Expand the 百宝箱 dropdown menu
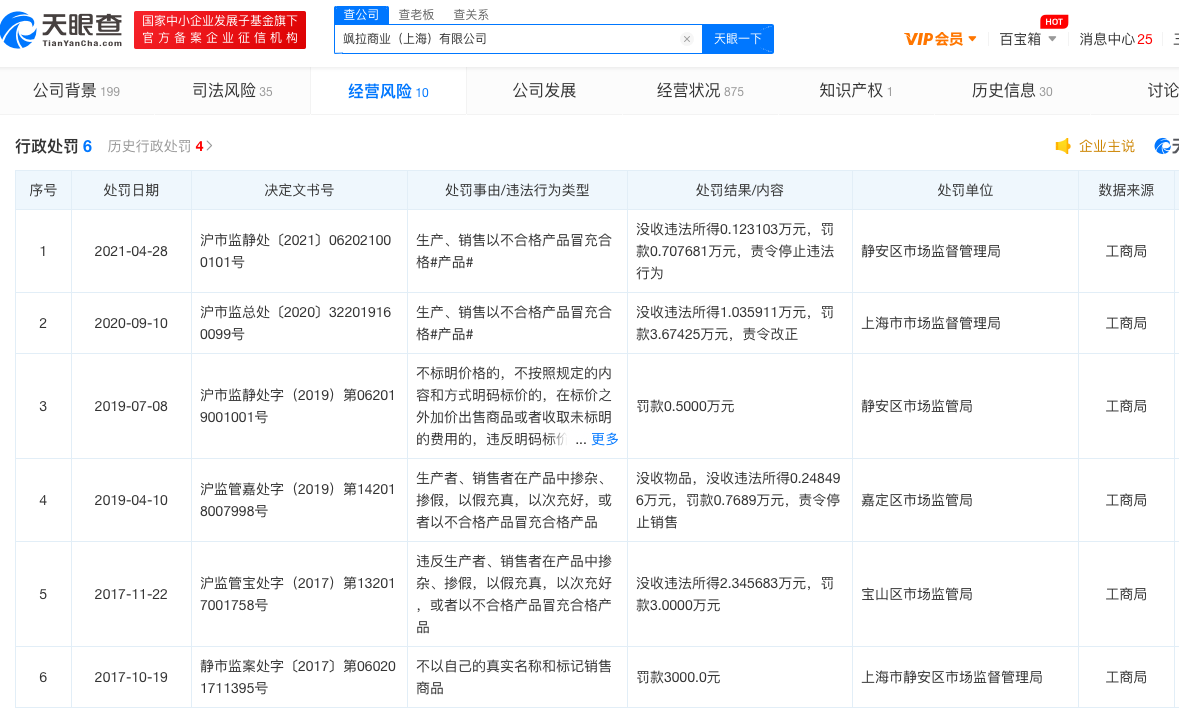Screen dimensions: 1179x714 point(1028,39)
